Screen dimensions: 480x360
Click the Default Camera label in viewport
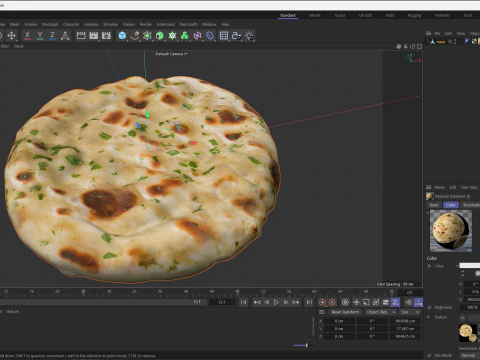(x=170, y=54)
